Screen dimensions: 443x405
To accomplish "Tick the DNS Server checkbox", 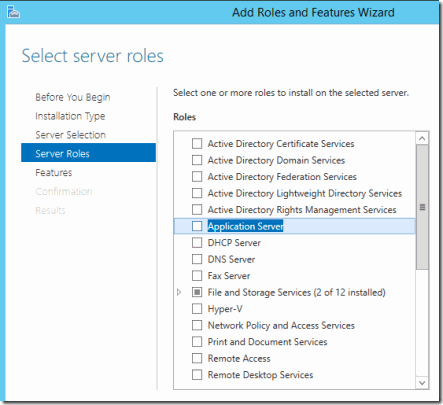I will click(x=197, y=259).
